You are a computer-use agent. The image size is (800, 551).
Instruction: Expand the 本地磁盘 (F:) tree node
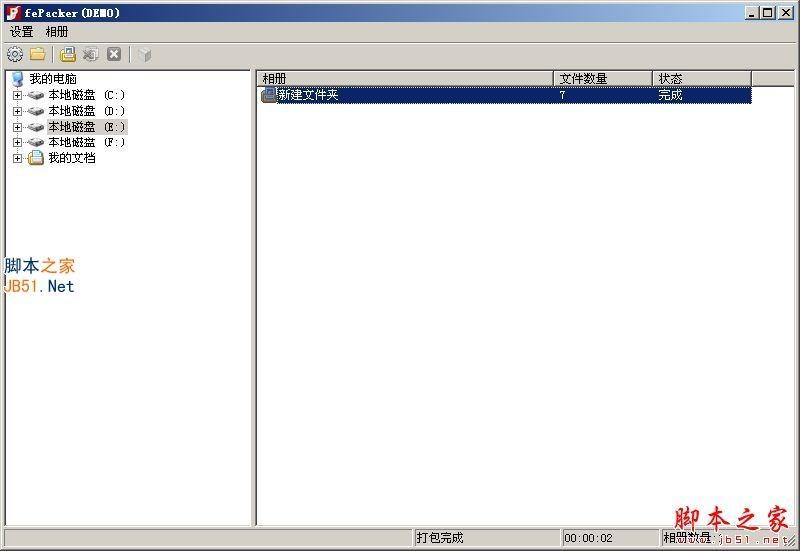pos(17,142)
